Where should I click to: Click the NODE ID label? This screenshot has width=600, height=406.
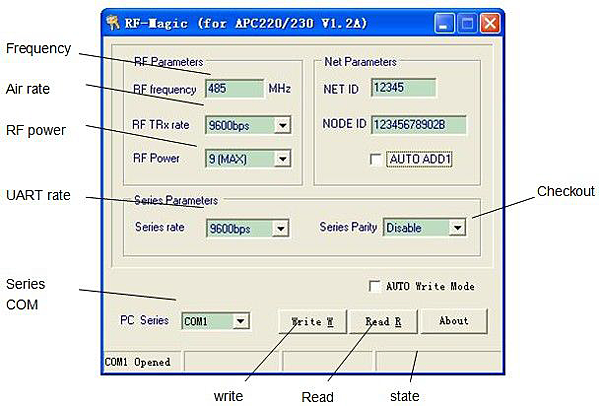click(x=344, y=124)
